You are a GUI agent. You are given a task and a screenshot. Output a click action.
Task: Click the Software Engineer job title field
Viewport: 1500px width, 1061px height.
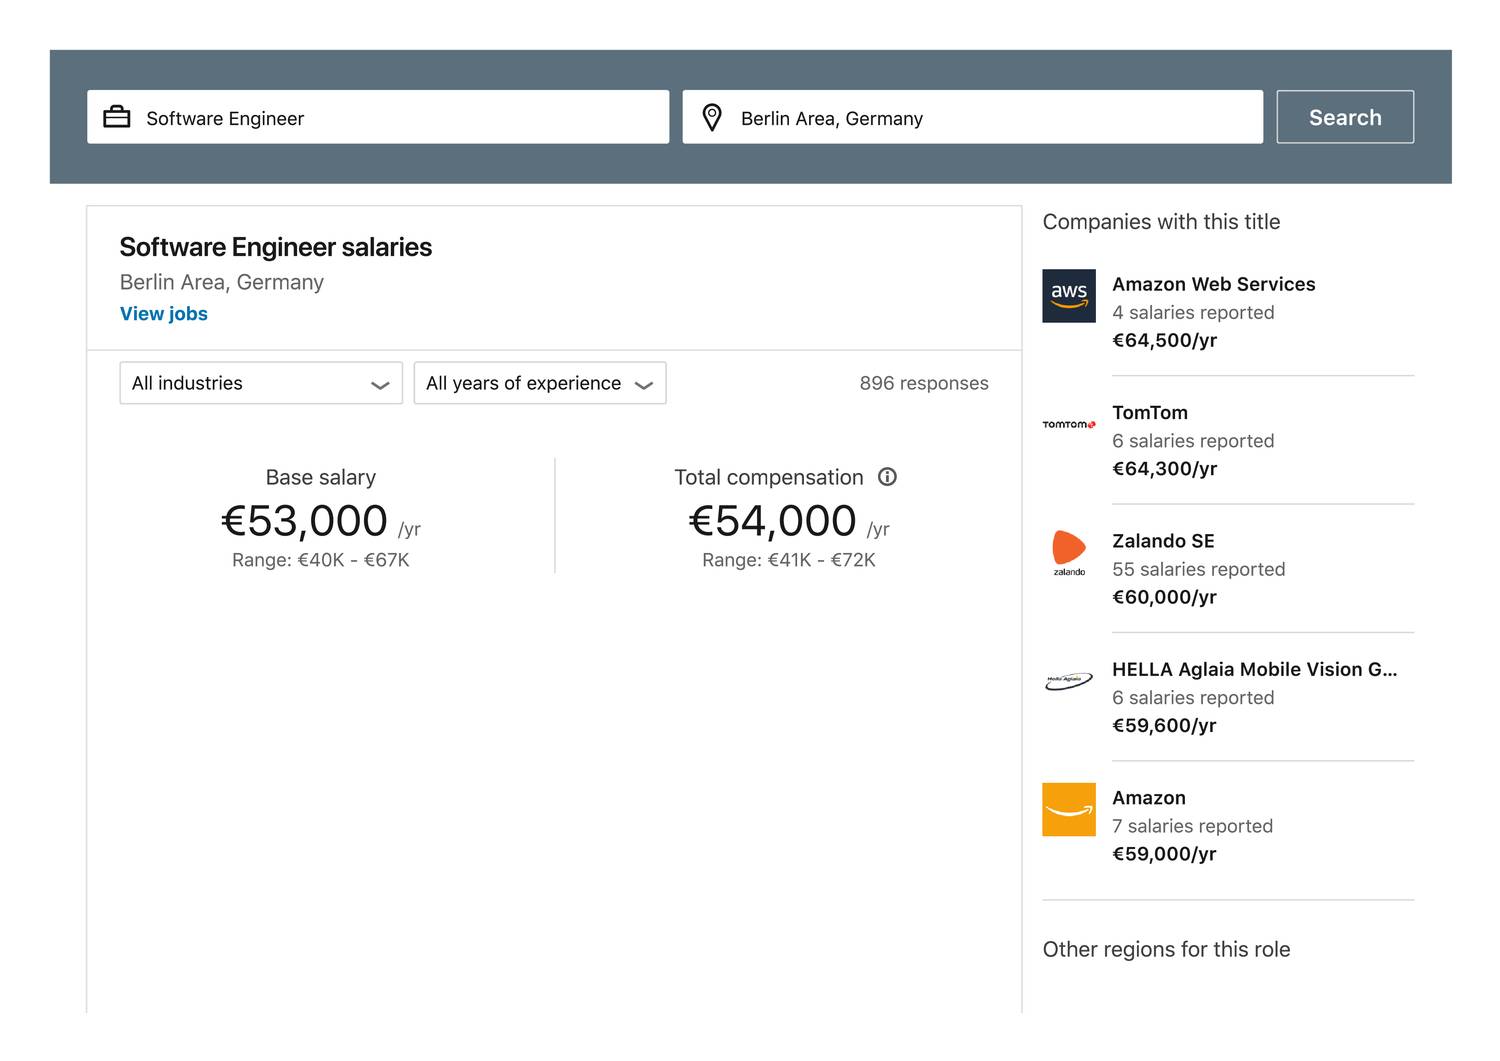(400, 118)
